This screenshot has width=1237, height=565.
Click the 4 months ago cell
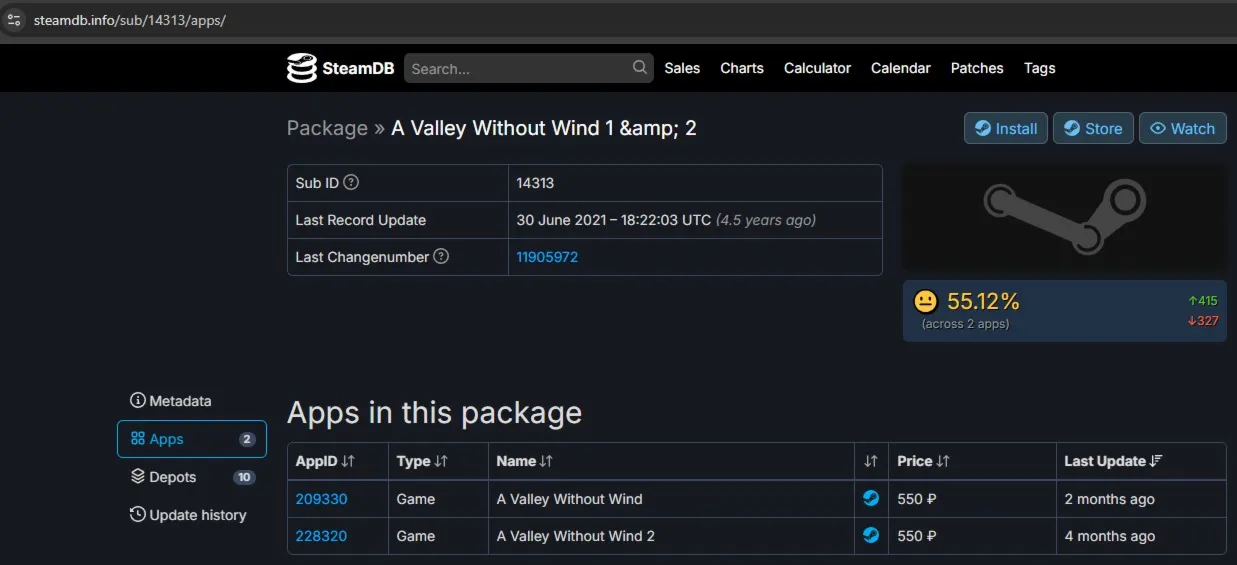point(1109,536)
